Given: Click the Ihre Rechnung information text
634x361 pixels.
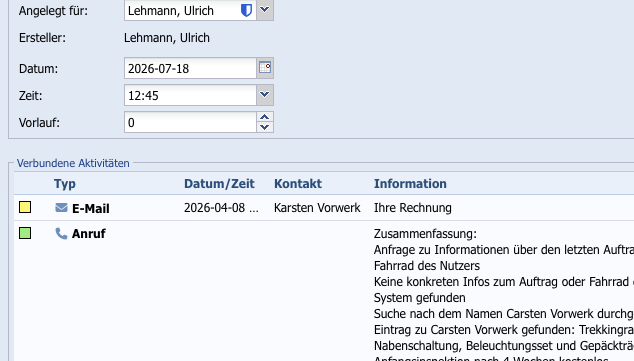Looking at the screenshot, I should 412,208.
